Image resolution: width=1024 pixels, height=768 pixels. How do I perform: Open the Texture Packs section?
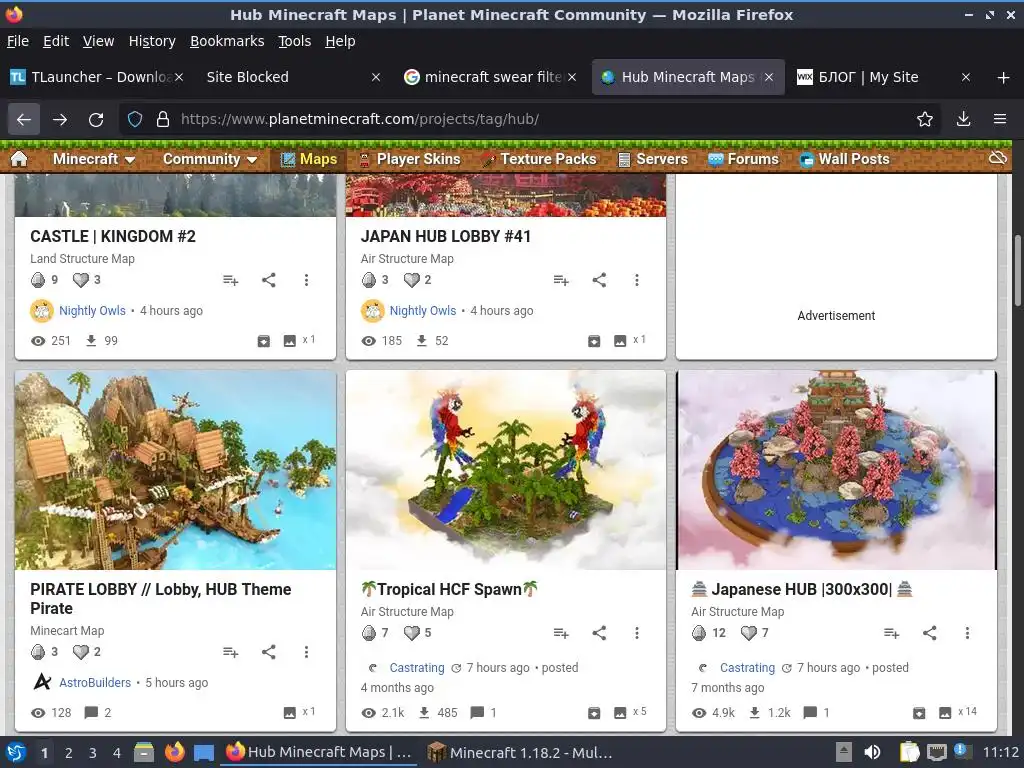(539, 159)
